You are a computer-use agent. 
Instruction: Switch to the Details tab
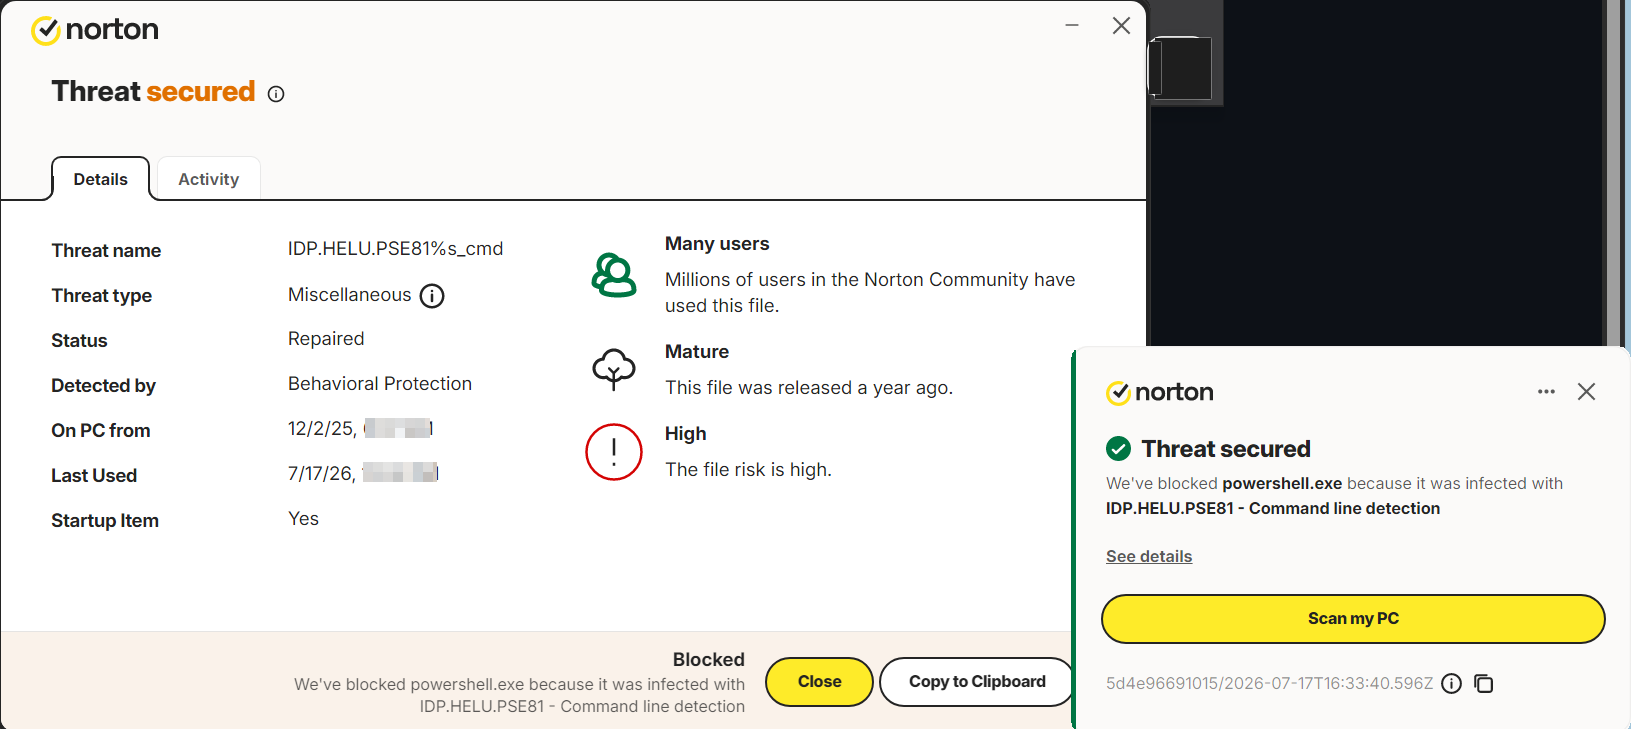point(101,179)
